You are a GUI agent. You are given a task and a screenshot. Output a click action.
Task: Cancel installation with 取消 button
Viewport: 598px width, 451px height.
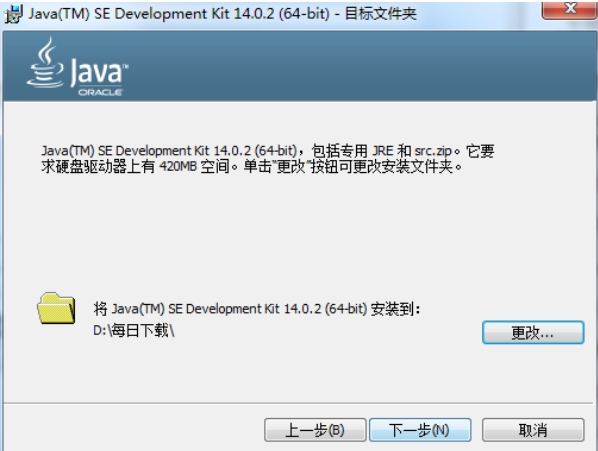click(533, 430)
